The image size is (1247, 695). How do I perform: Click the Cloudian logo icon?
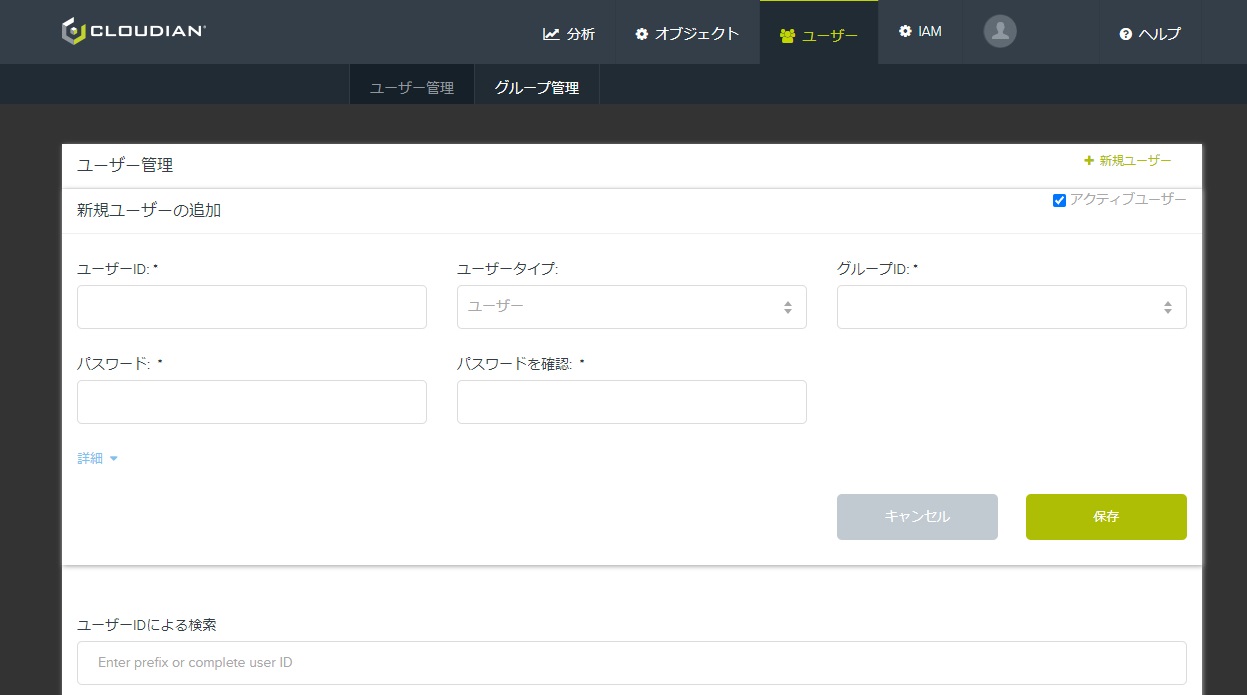click(73, 32)
